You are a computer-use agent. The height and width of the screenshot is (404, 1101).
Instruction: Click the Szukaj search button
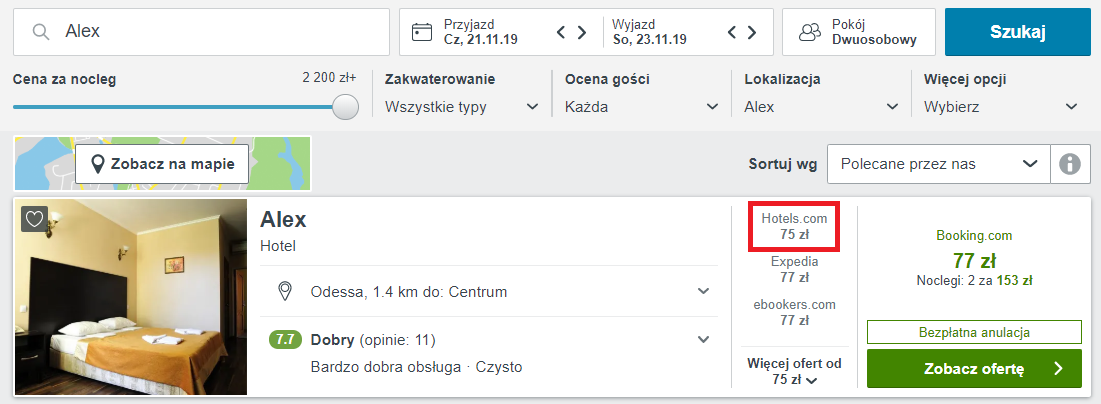1017,32
